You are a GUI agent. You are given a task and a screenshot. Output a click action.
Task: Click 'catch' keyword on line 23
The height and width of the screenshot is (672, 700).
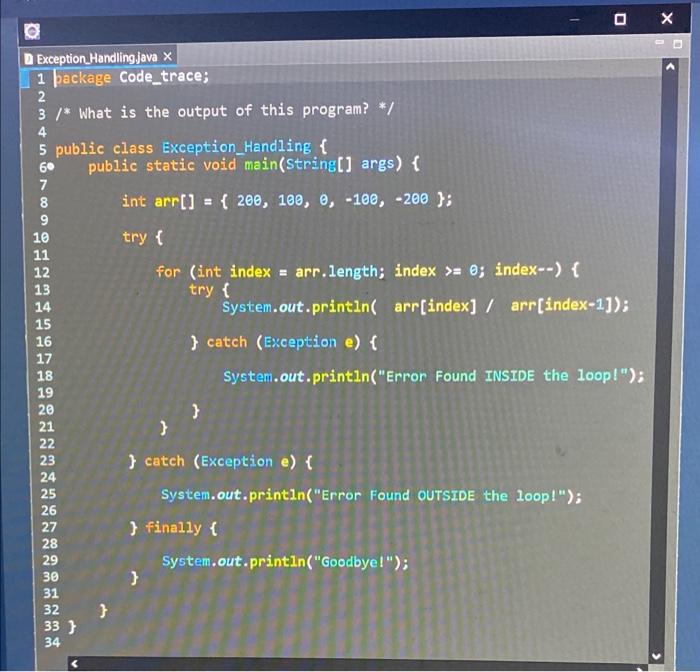click(164, 461)
